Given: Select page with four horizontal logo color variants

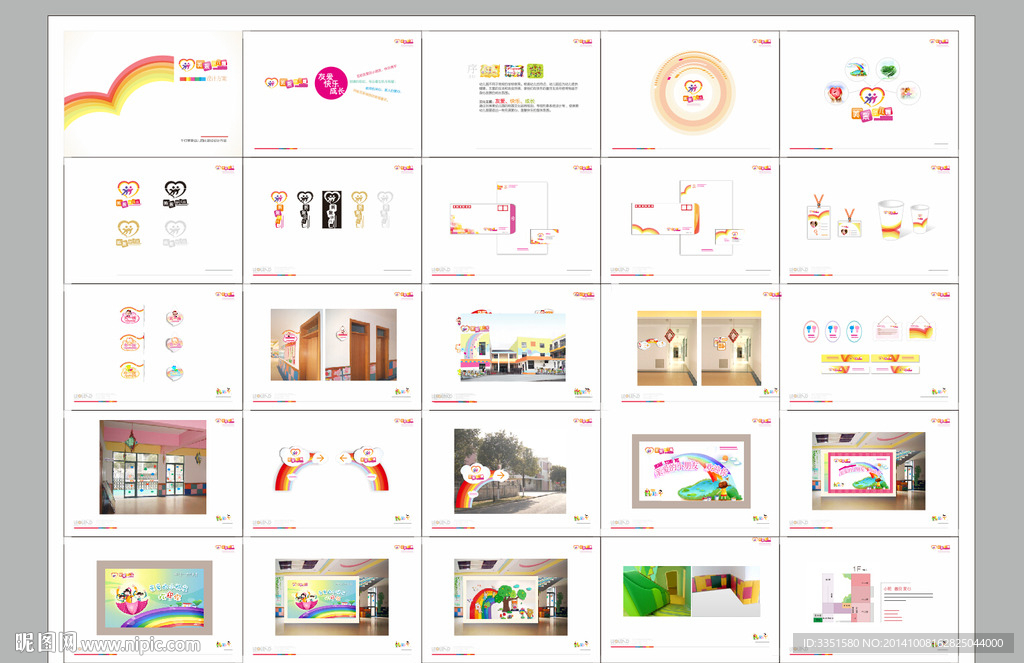Looking at the screenshot, I should (x=153, y=220).
